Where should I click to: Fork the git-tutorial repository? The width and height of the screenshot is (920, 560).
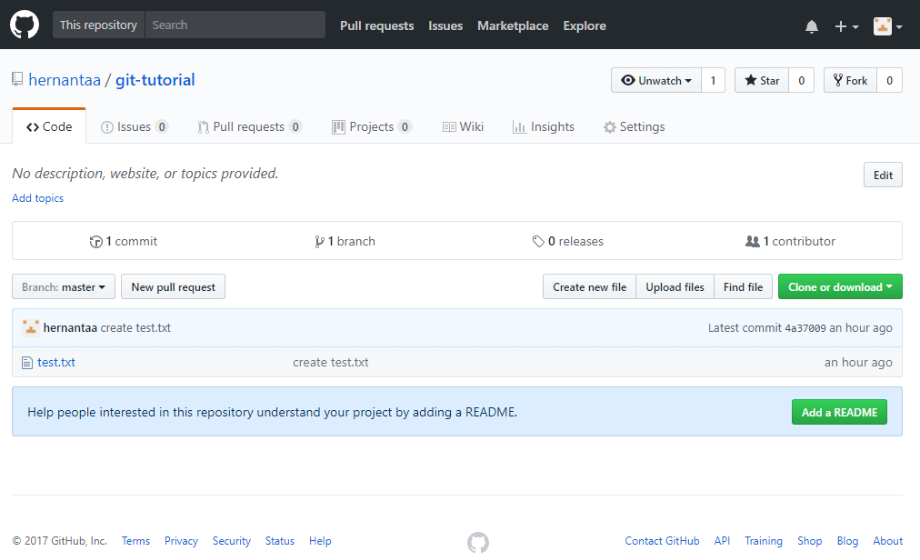click(x=850, y=80)
